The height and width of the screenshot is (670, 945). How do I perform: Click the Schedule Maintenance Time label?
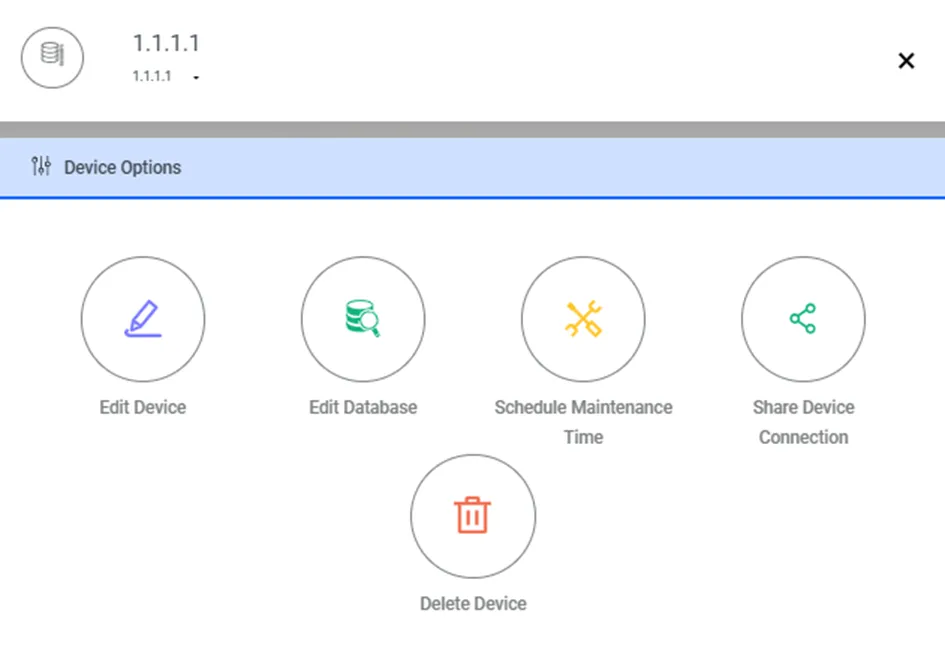pyautogui.click(x=583, y=422)
